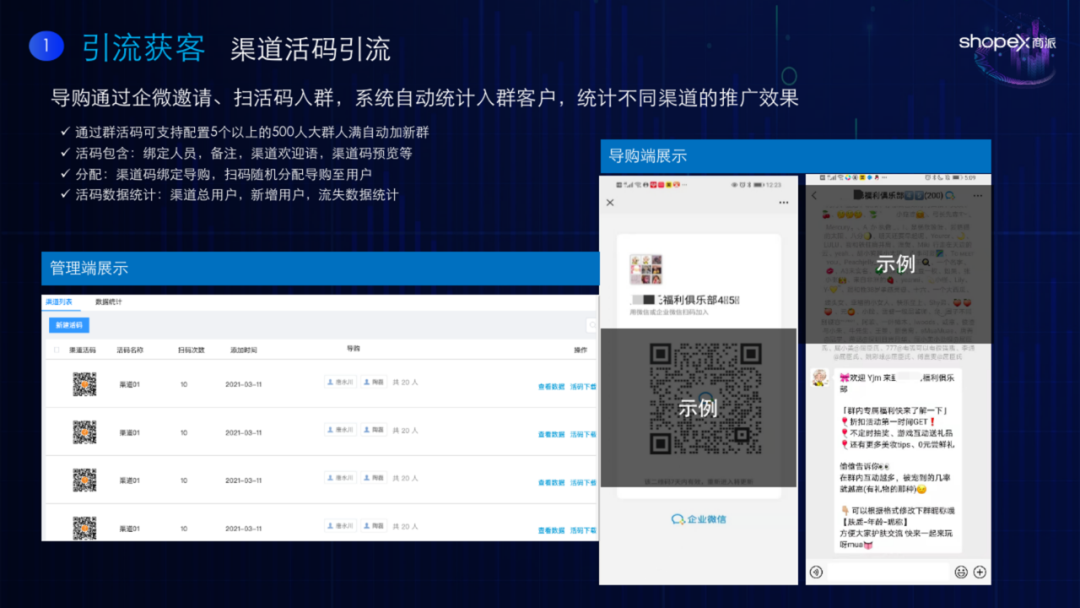Click the 导购端展示 panel header
Viewport: 1080px width, 608px height.
[796, 156]
